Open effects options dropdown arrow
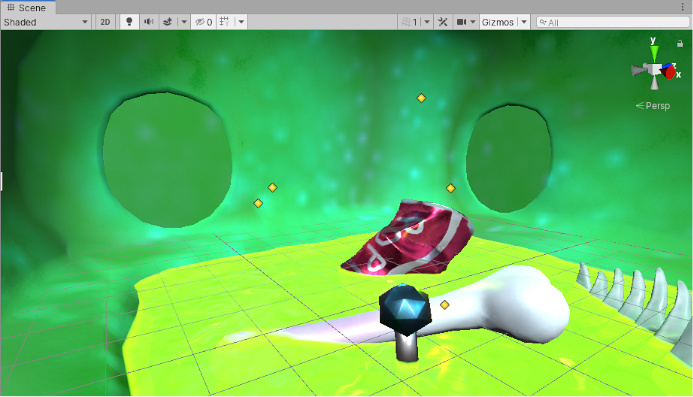The image size is (693, 397). click(184, 22)
